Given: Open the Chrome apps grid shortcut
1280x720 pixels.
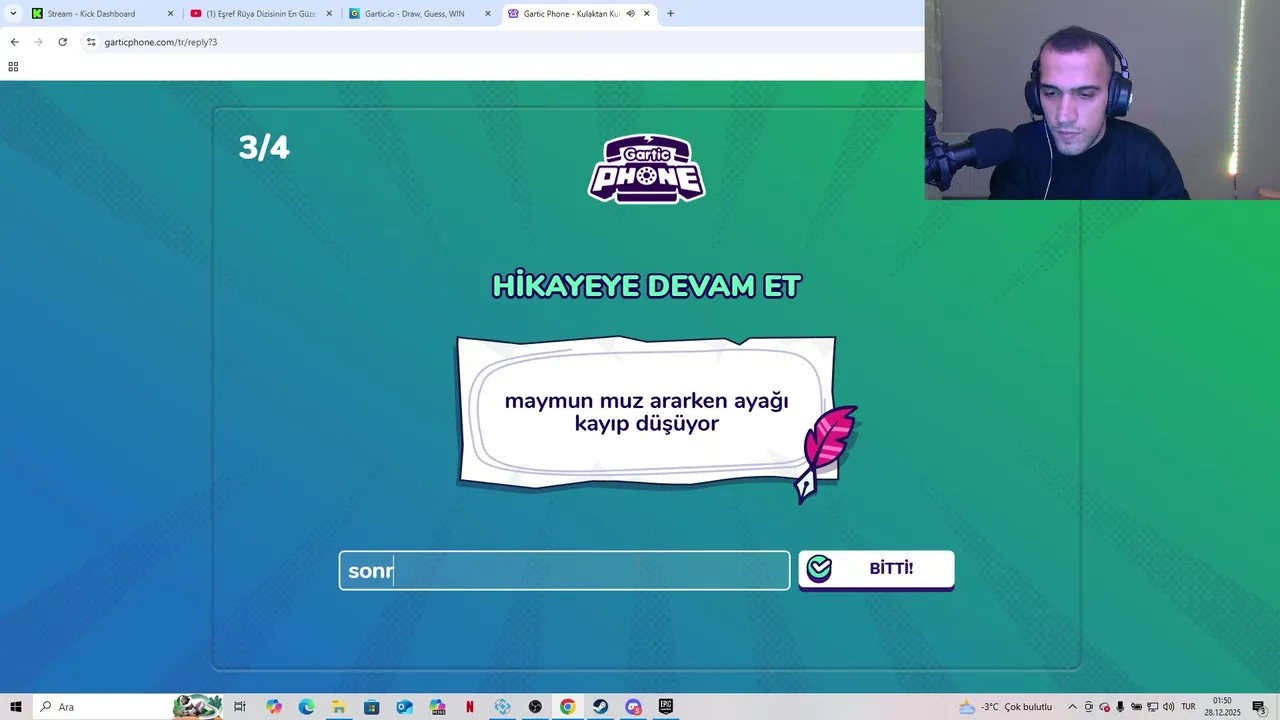Looking at the screenshot, I should click(x=13, y=67).
